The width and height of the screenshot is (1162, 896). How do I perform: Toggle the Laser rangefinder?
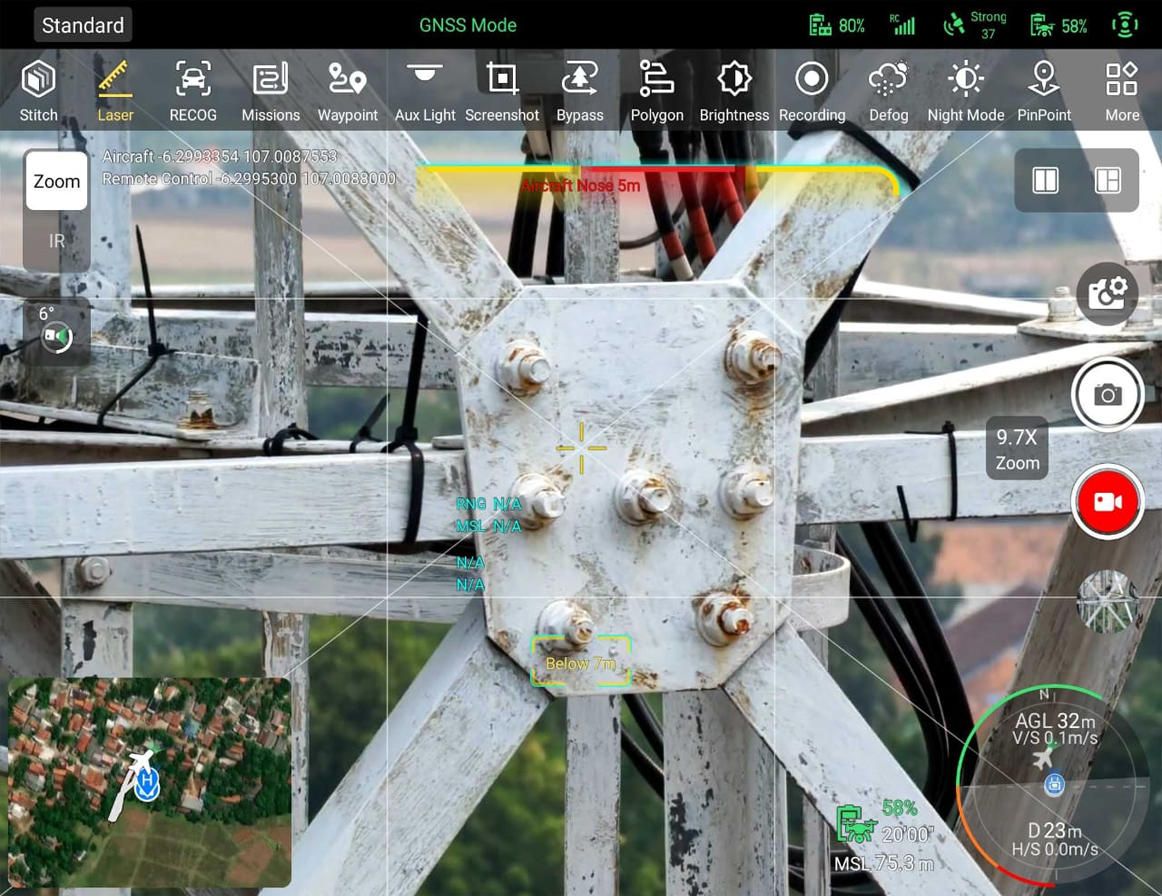coord(115,91)
